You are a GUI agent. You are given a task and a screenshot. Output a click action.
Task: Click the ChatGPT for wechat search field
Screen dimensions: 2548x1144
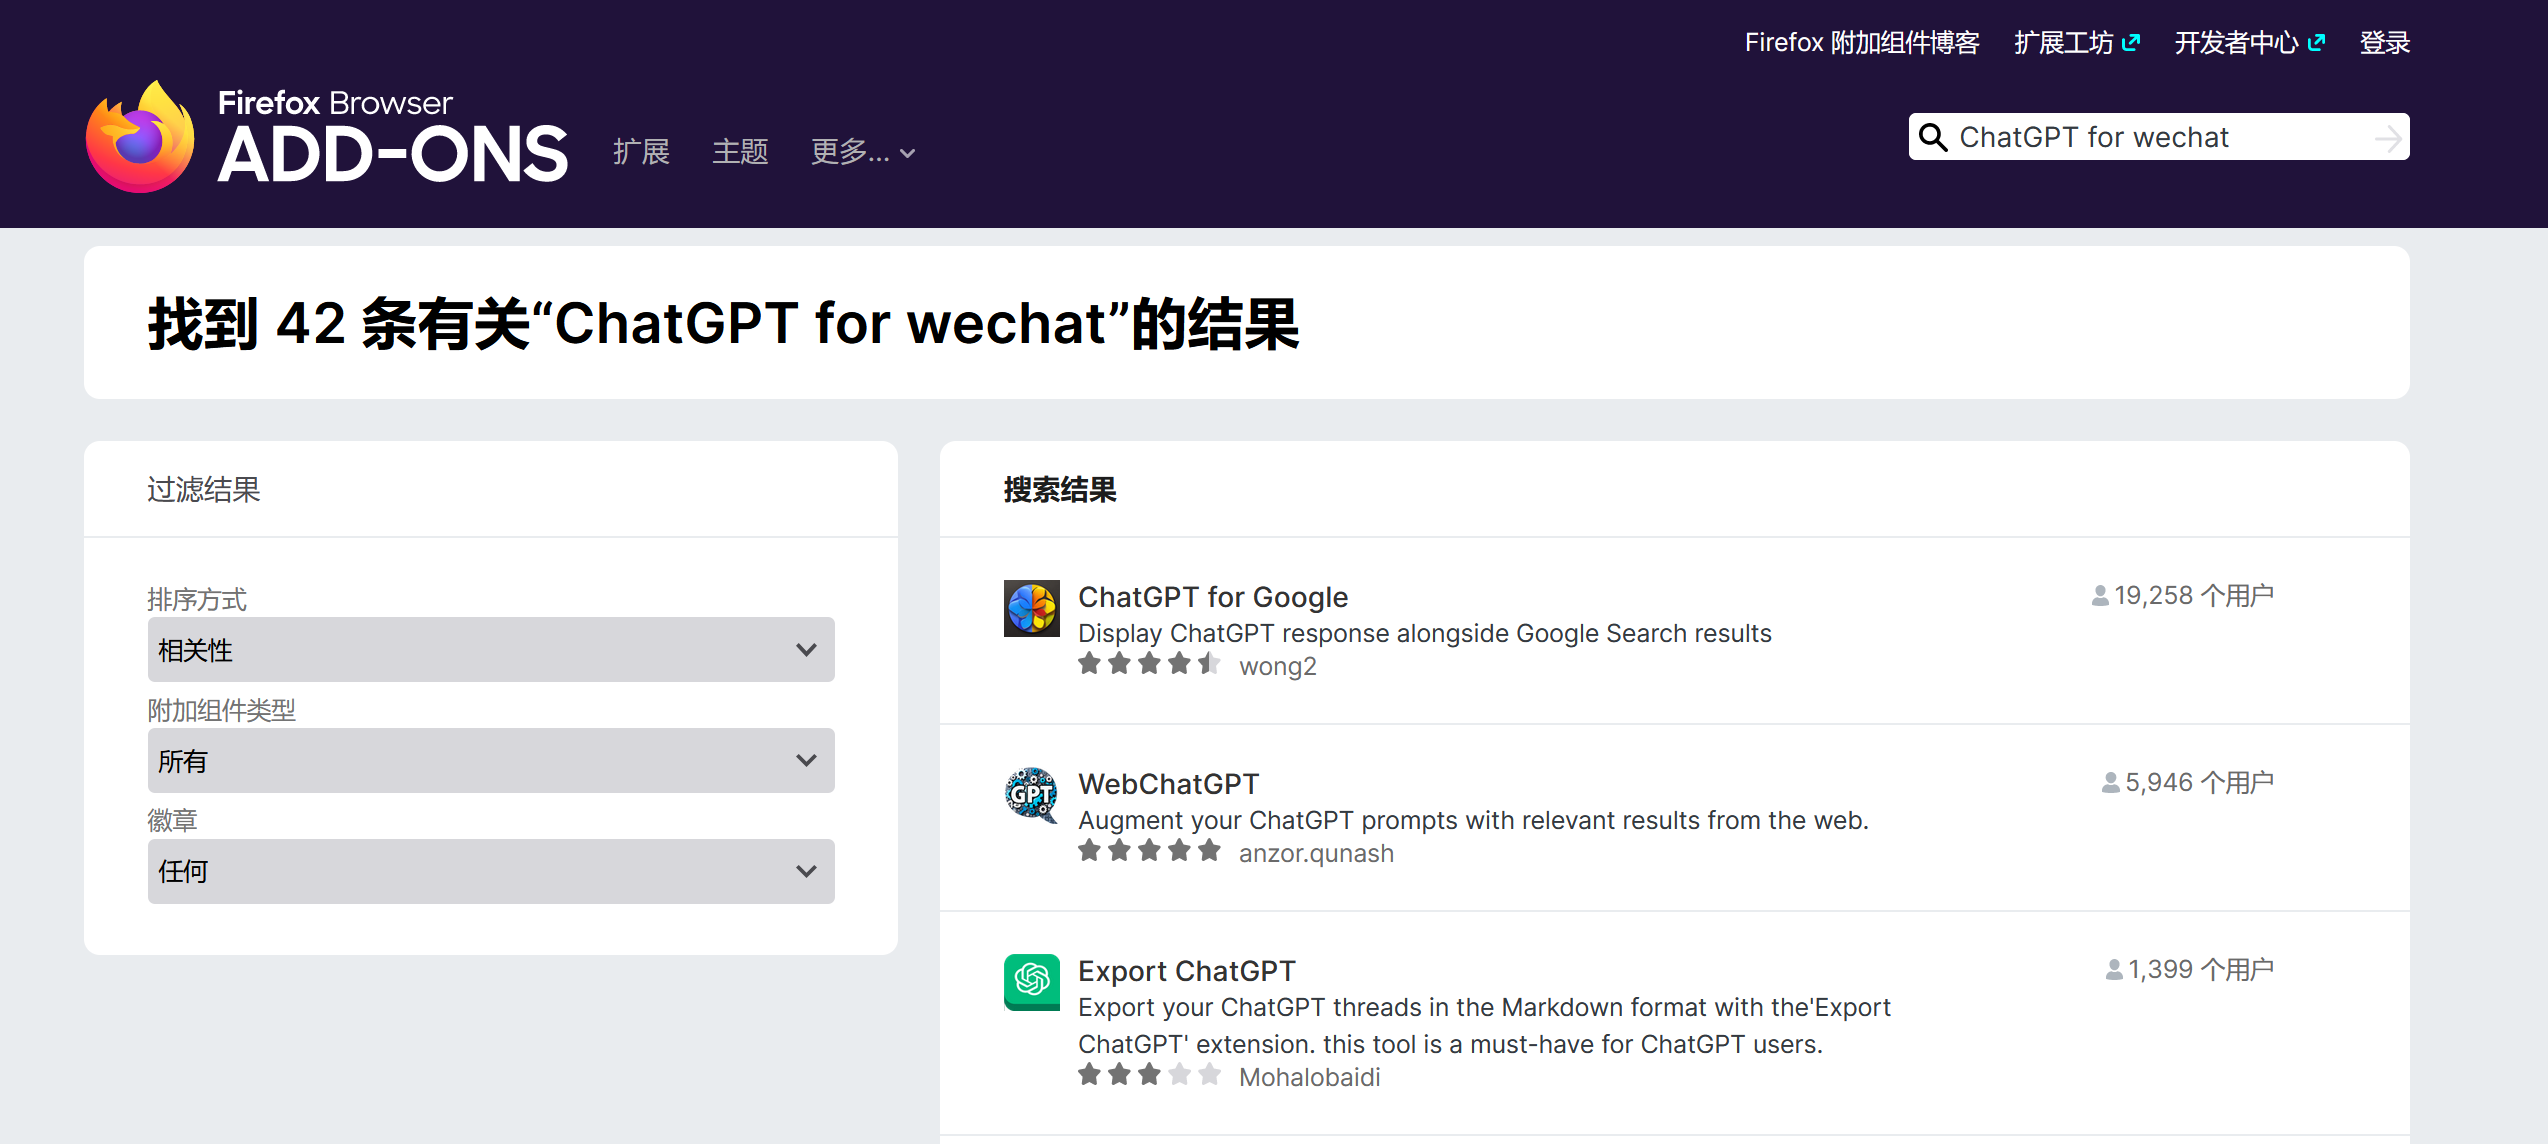coord(2150,137)
